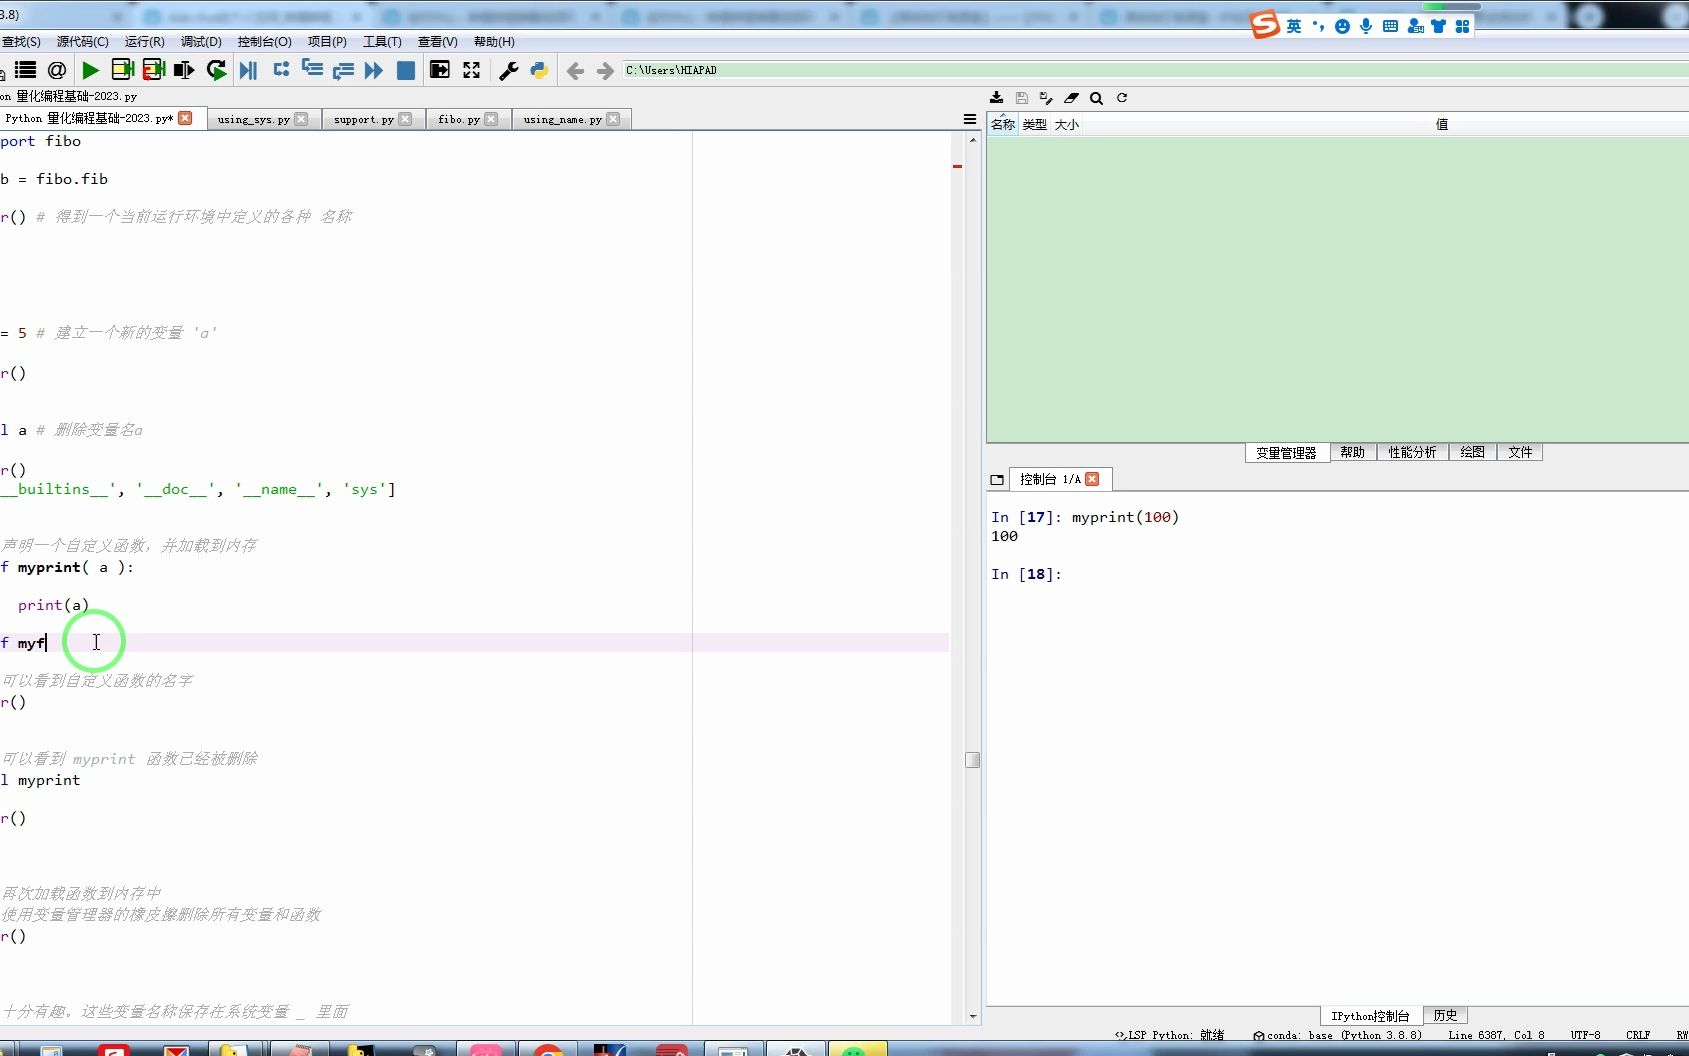Viewport: 1689px width, 1056px height.
Task: Open 帮助(H) menu
Action: (494, 42)
